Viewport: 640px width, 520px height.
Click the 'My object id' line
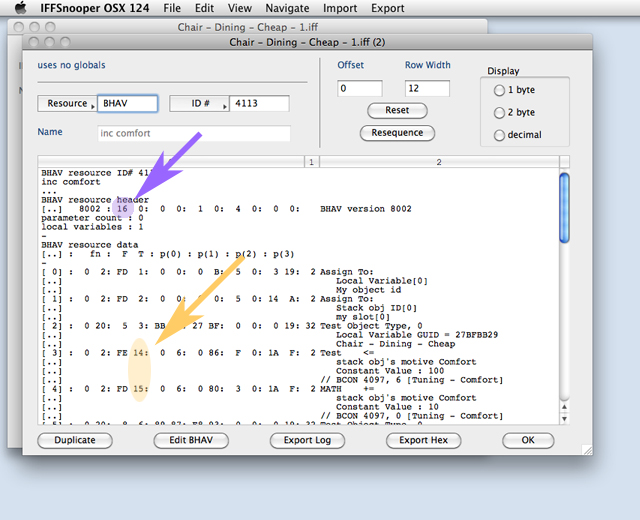coord(369,290)
